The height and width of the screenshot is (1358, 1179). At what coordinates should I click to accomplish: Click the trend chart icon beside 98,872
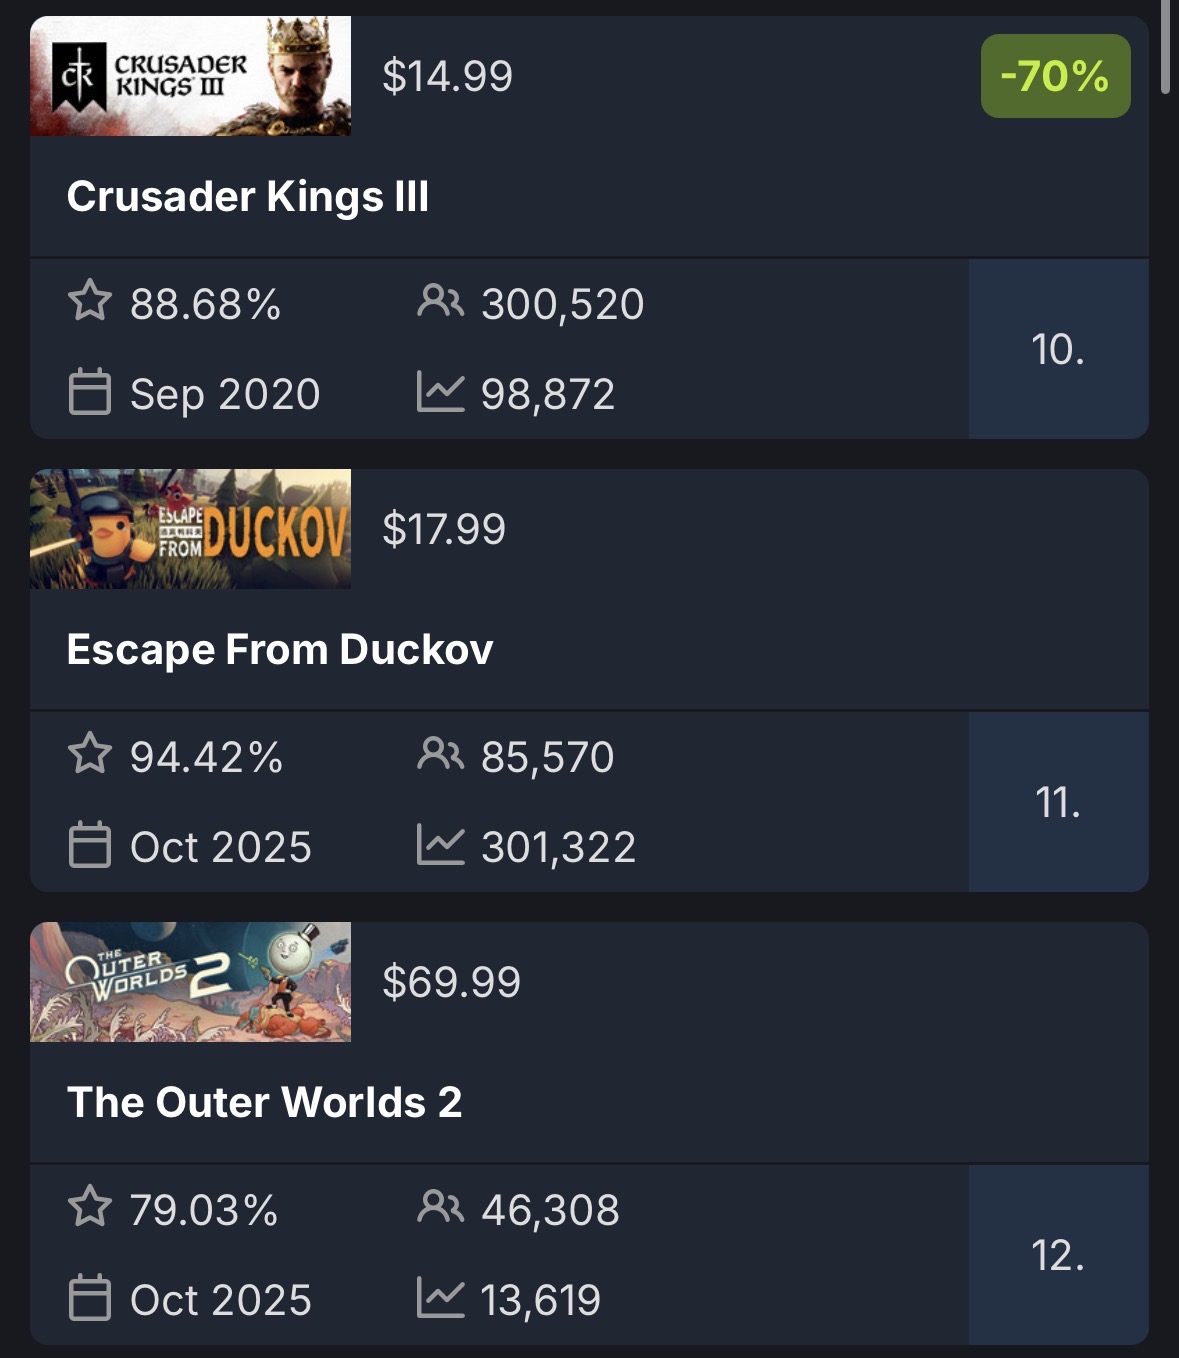(x=440, y=392)
